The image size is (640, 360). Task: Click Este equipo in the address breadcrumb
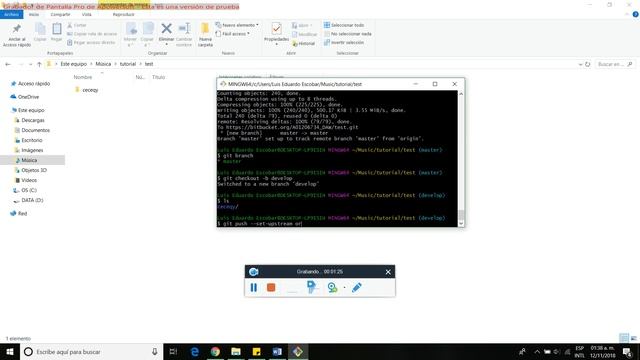pos(73,64)
